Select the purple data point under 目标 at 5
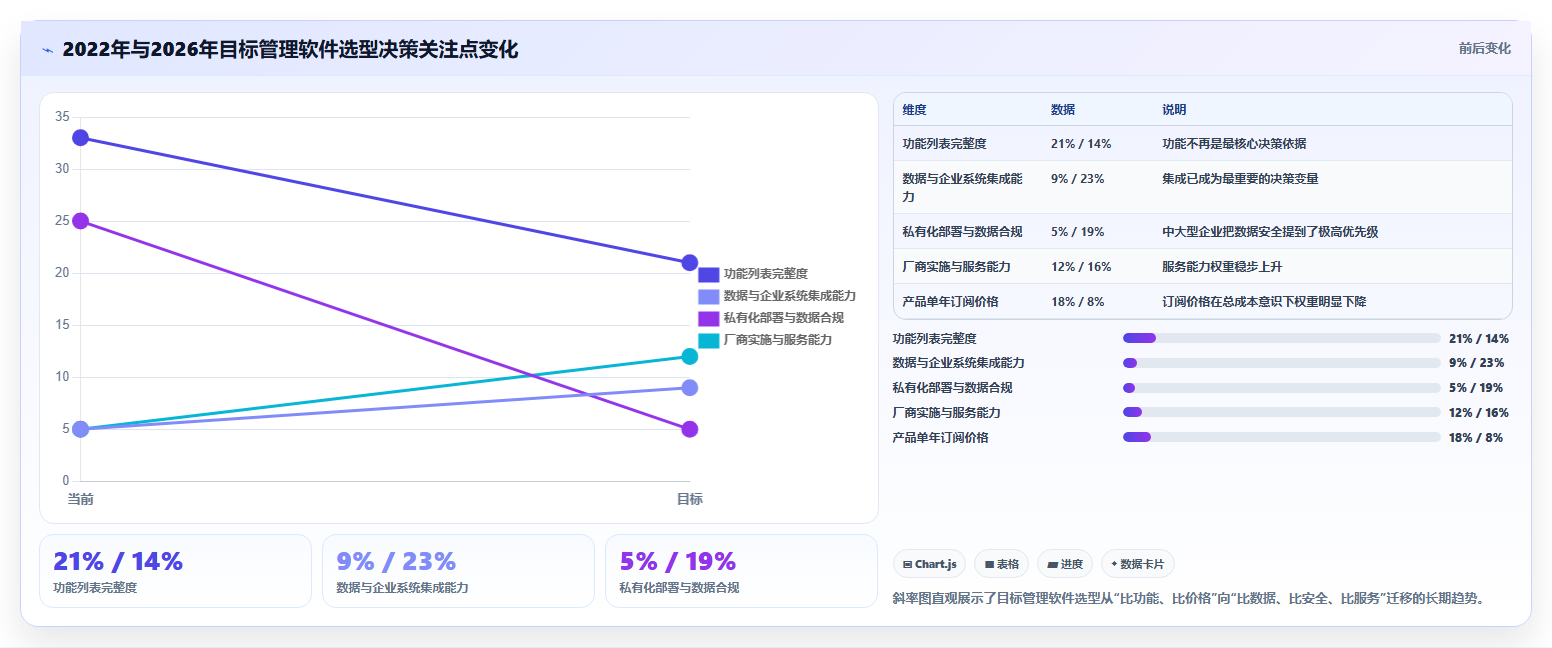Screen dimensions: 1552x648 click(x=689, y=429)
